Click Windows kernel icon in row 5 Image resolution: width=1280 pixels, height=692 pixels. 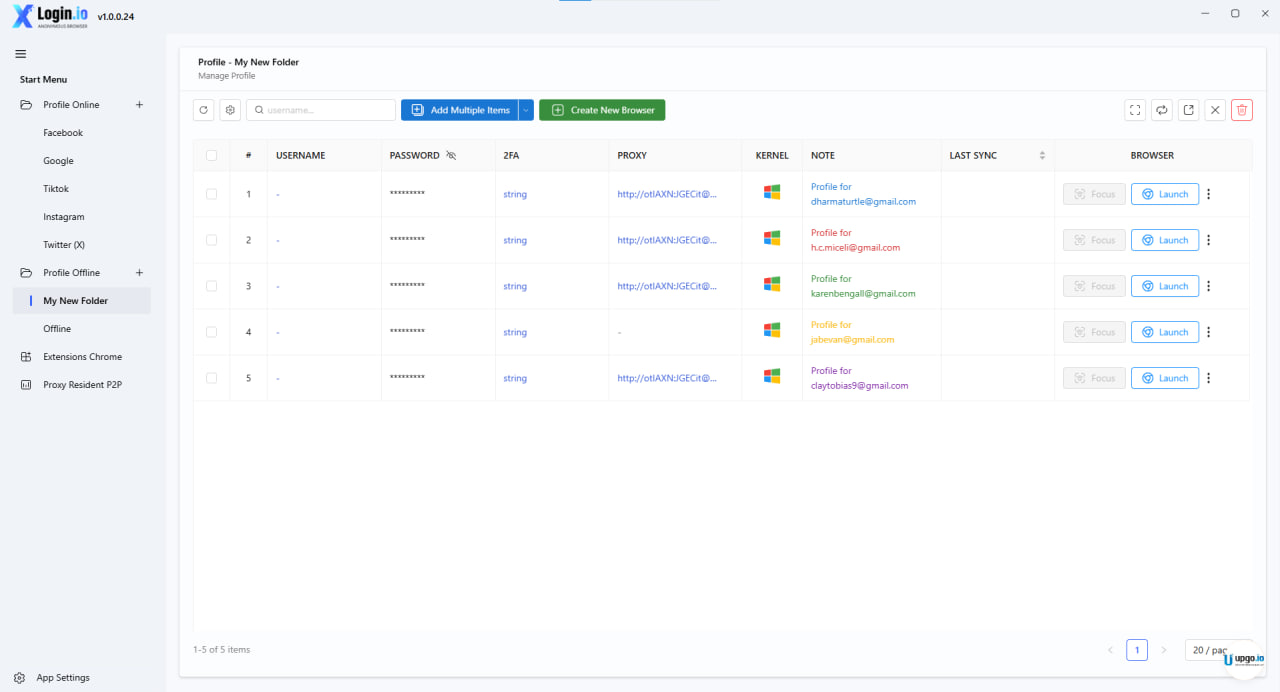click(x=772, y=376)
